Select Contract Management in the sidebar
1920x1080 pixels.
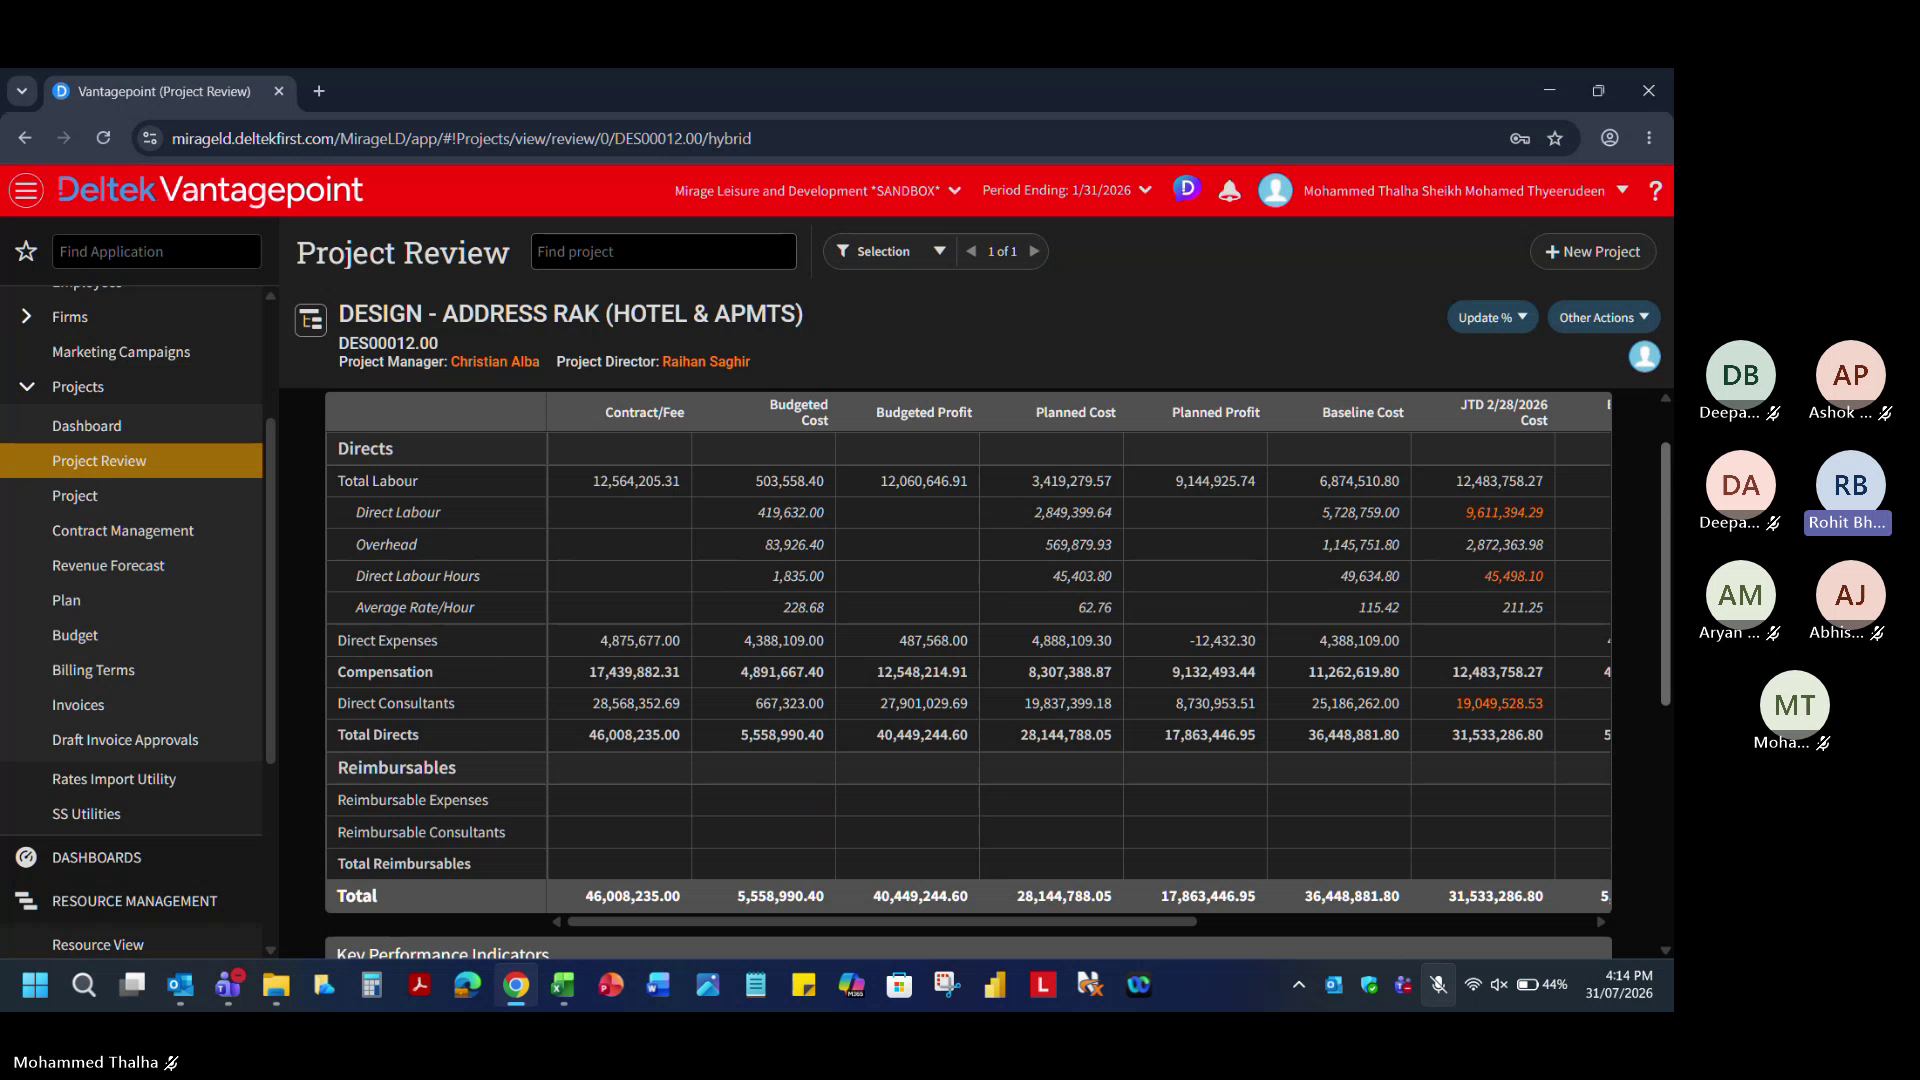click(x=123, y=530)
